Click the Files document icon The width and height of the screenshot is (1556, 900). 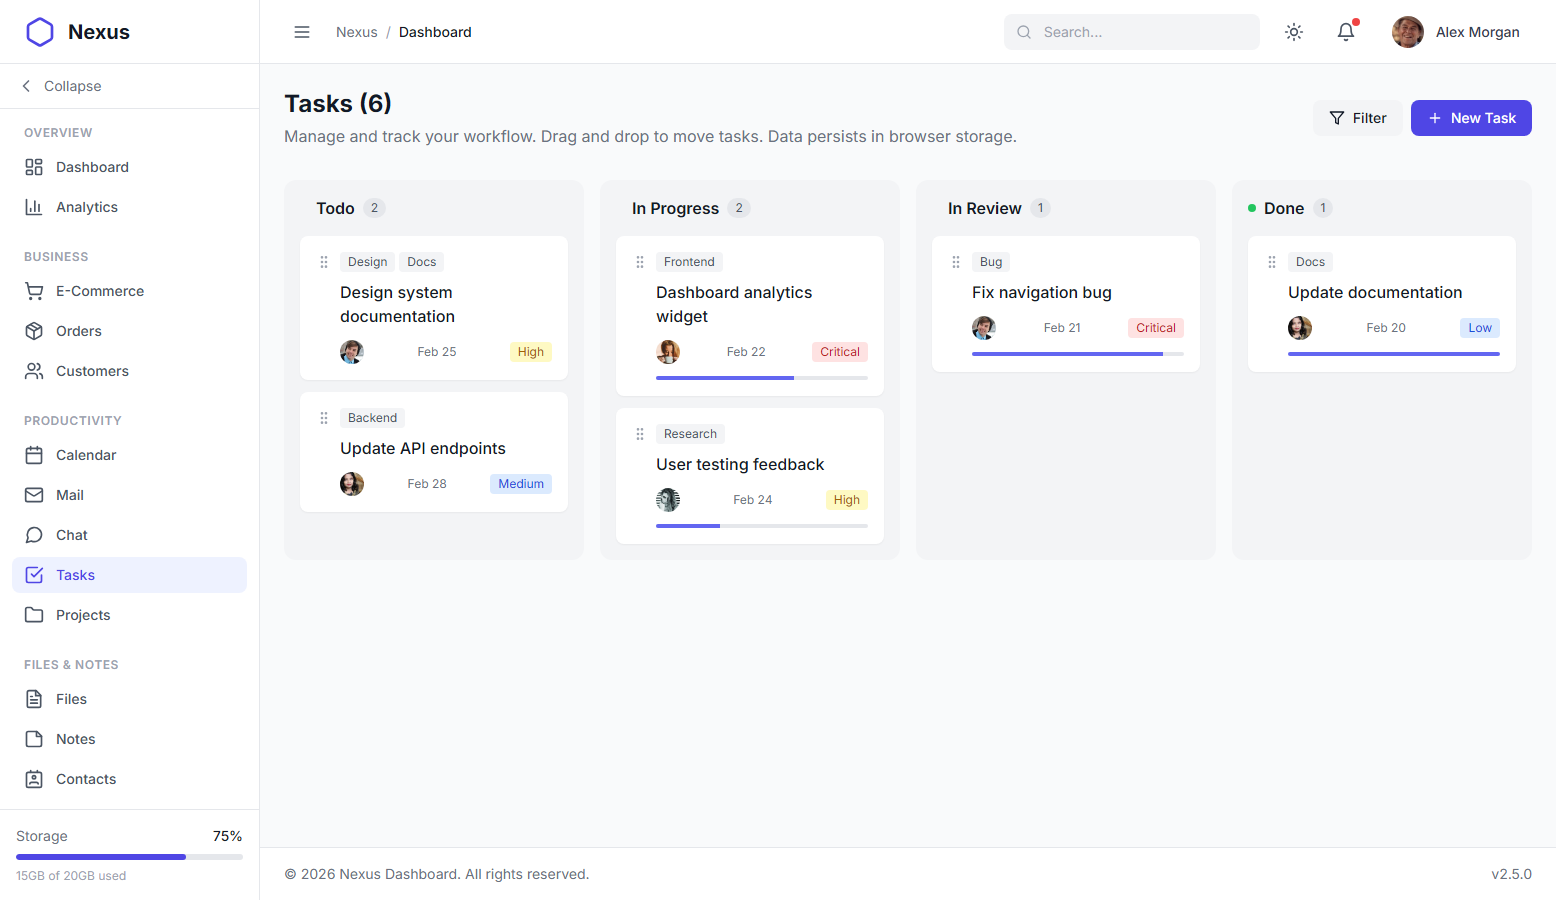34,699
